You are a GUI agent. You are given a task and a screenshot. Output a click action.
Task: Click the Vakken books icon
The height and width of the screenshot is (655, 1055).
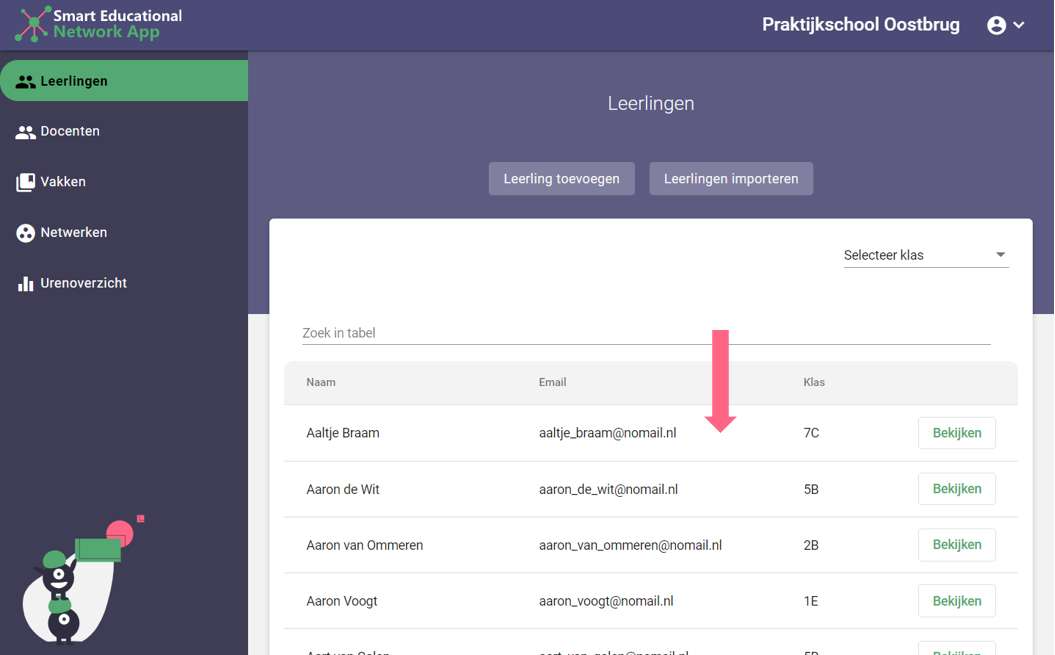click(25, 182)
